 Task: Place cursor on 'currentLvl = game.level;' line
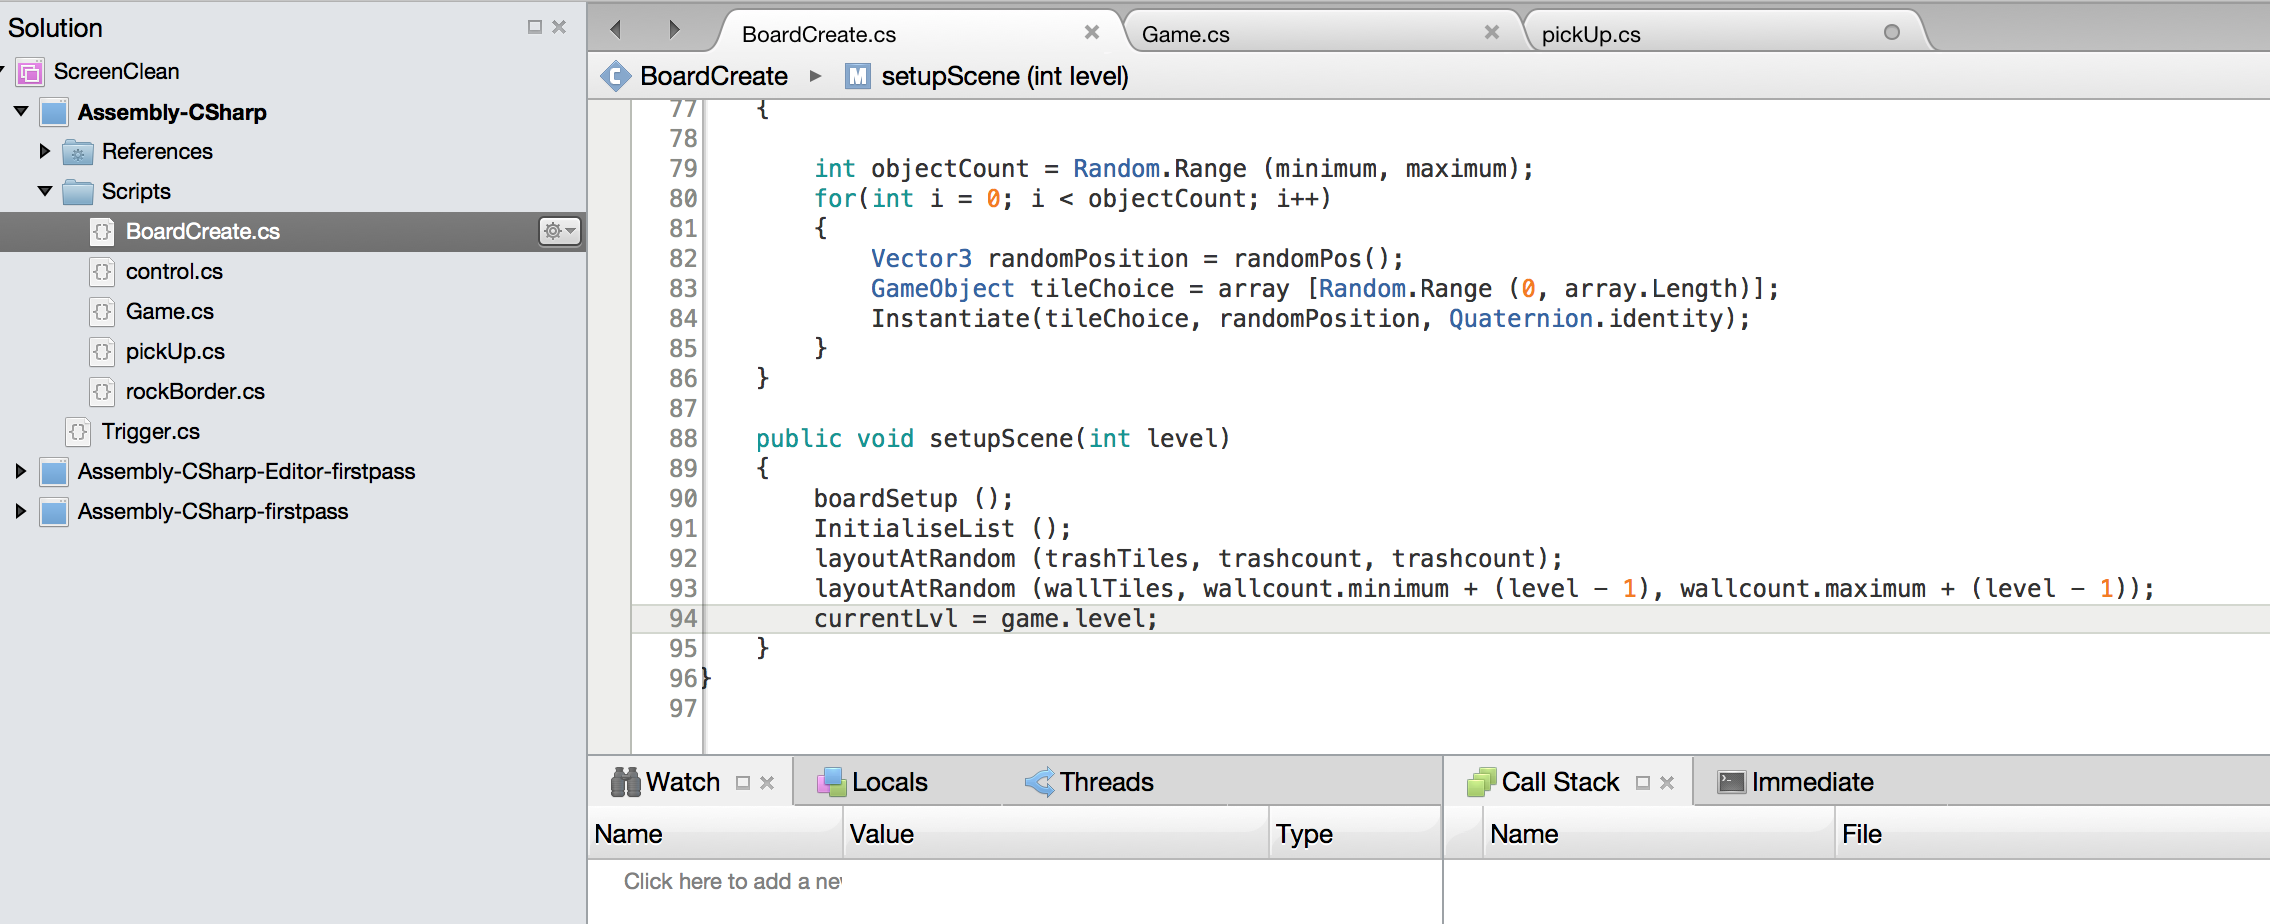(986, 619)
